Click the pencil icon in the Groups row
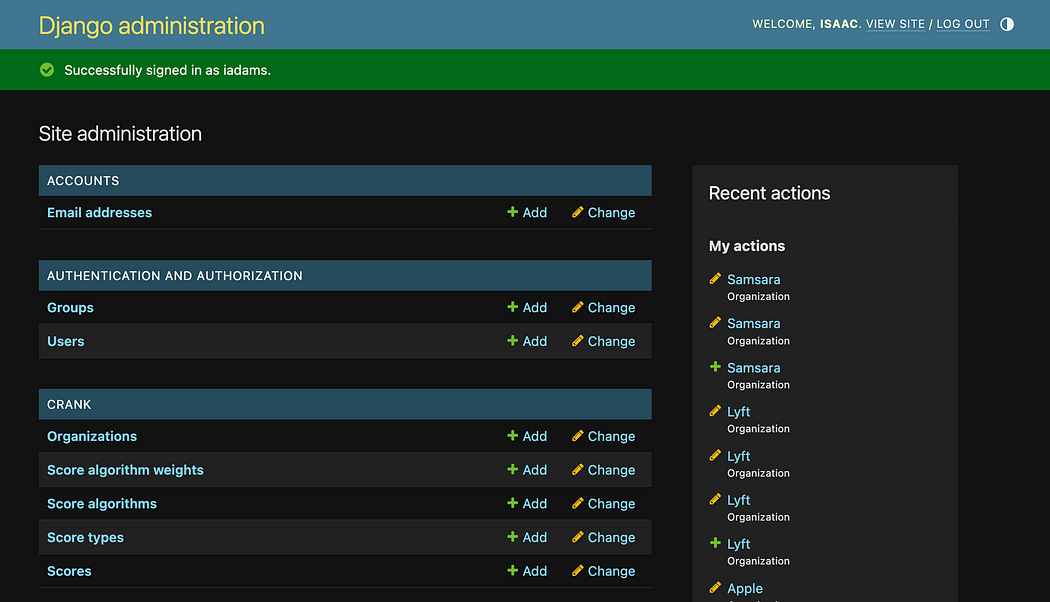Viewport: 1050px width, 602px height. pyautogui.click(x=577, y=307)
